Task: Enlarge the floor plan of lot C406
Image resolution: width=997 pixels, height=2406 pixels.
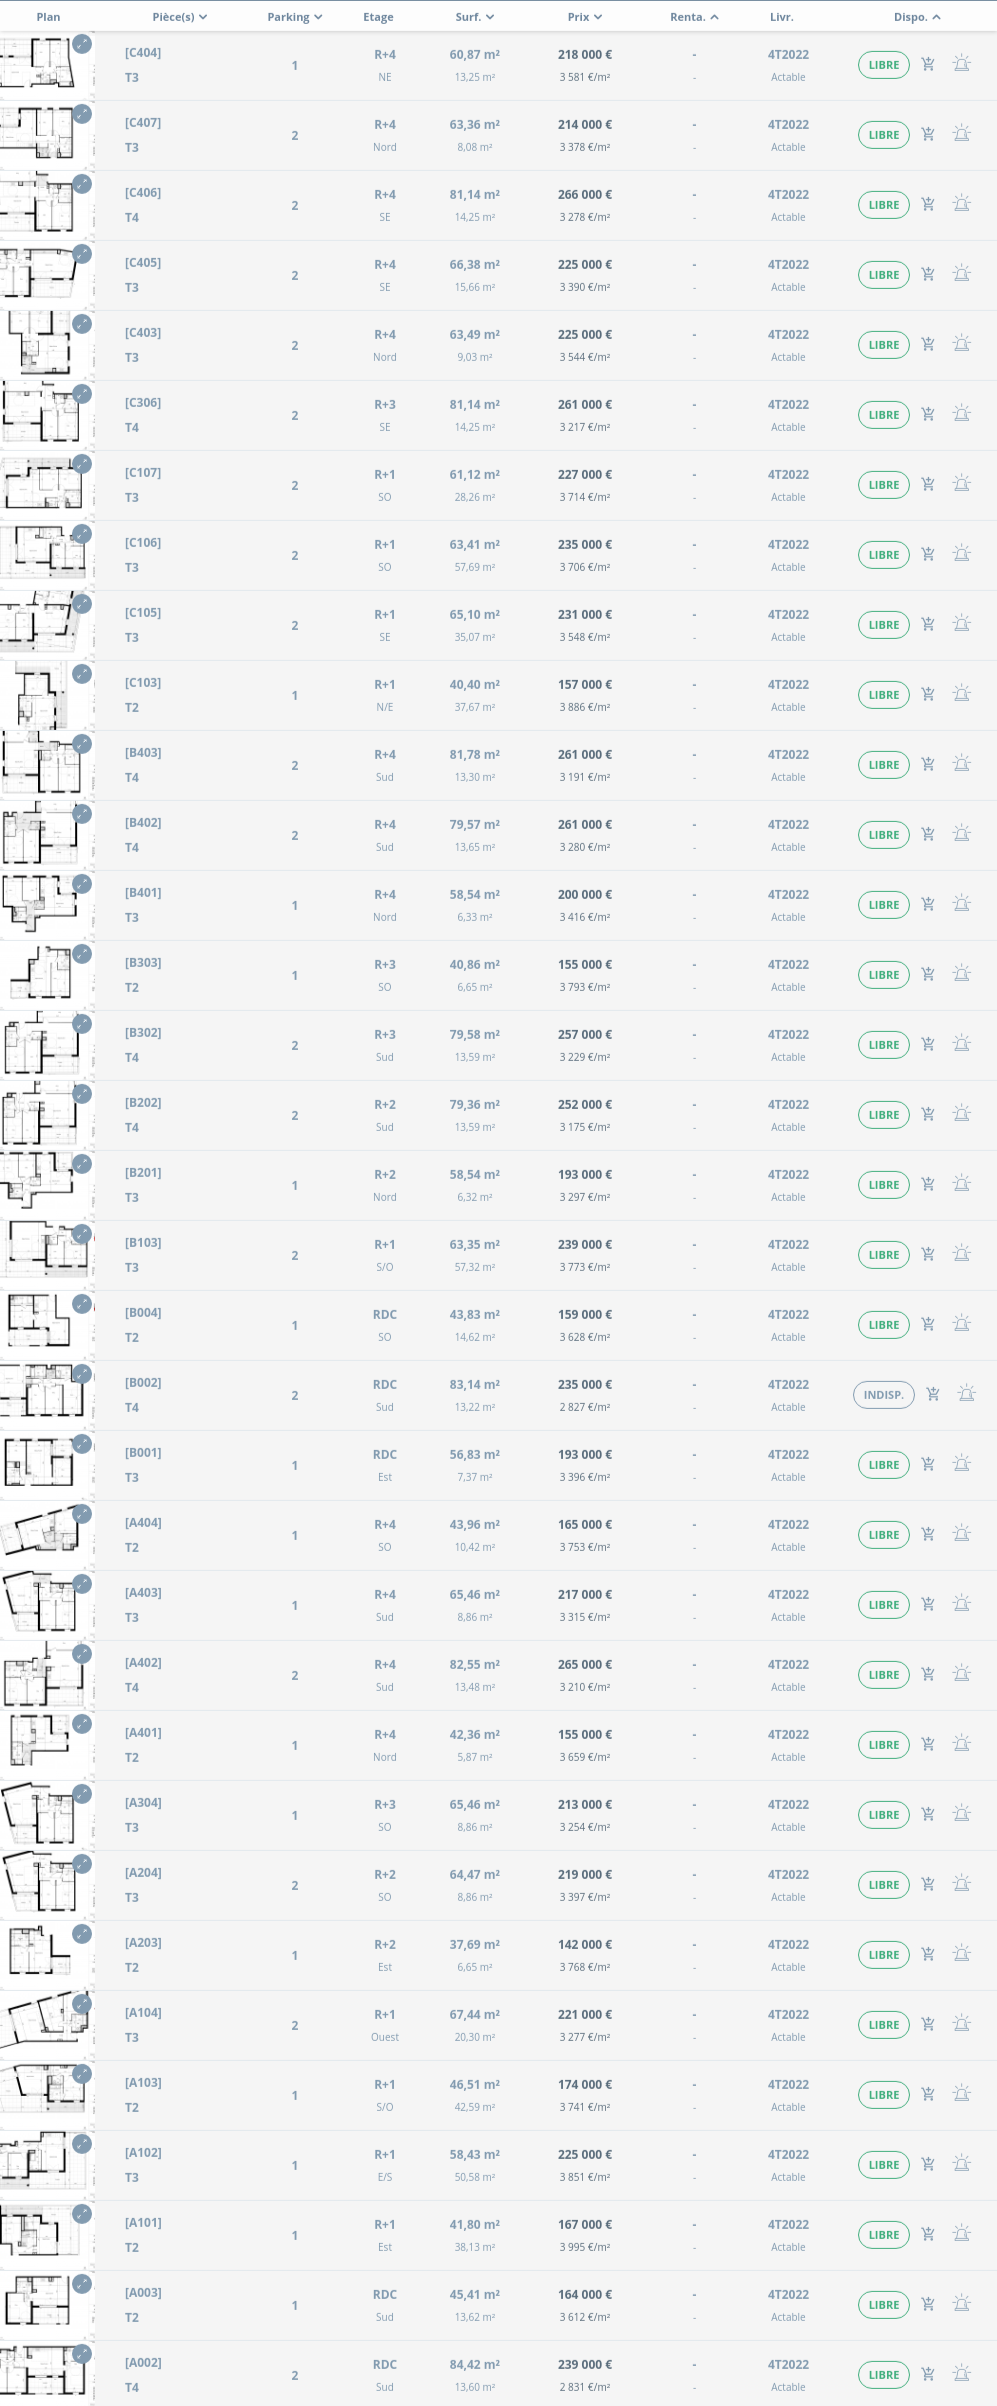Action: 82,184
